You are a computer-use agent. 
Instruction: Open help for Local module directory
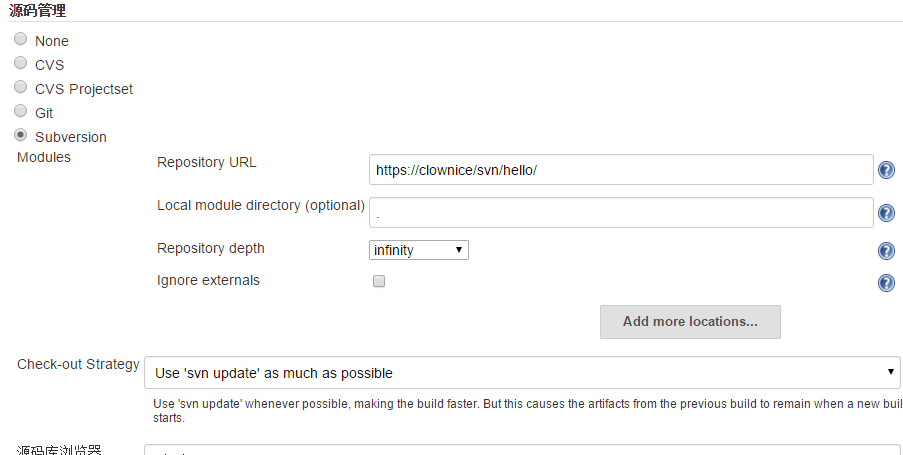[x=886, y=213]
